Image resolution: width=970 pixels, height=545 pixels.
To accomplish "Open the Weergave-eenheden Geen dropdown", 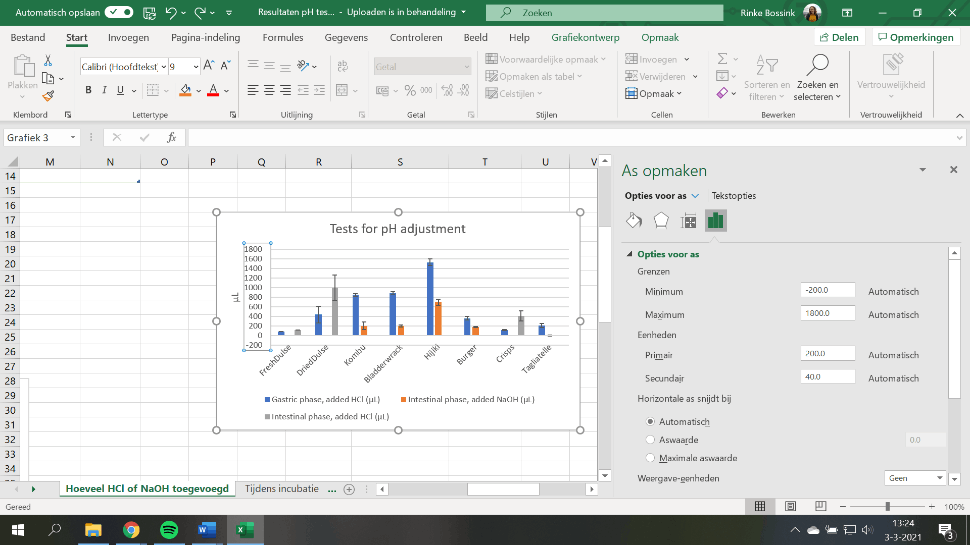I will [x=915, y=478].
